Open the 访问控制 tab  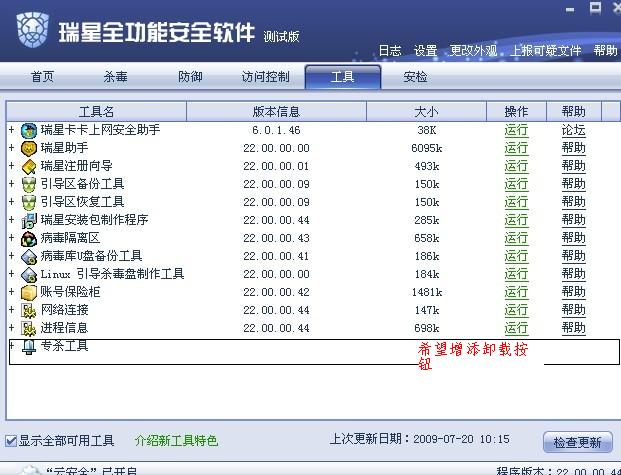click(265, 76)
